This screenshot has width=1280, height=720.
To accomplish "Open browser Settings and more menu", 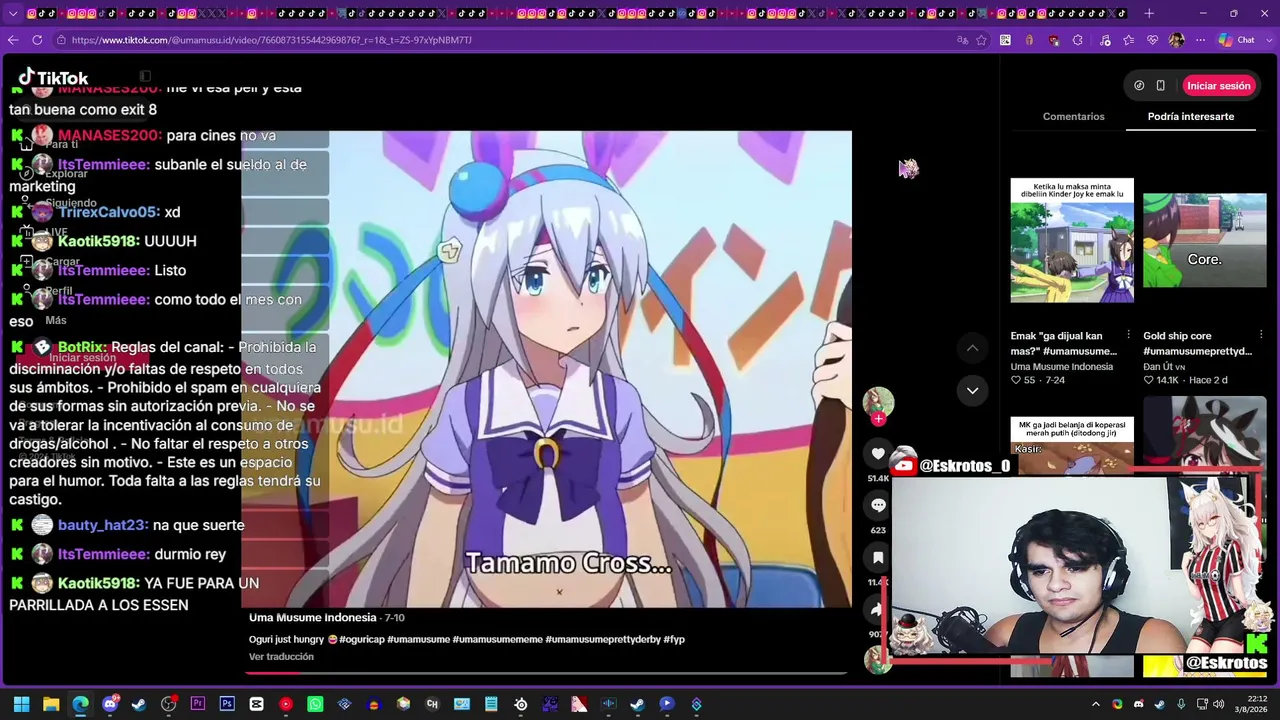I will [x=1200, y=40].
